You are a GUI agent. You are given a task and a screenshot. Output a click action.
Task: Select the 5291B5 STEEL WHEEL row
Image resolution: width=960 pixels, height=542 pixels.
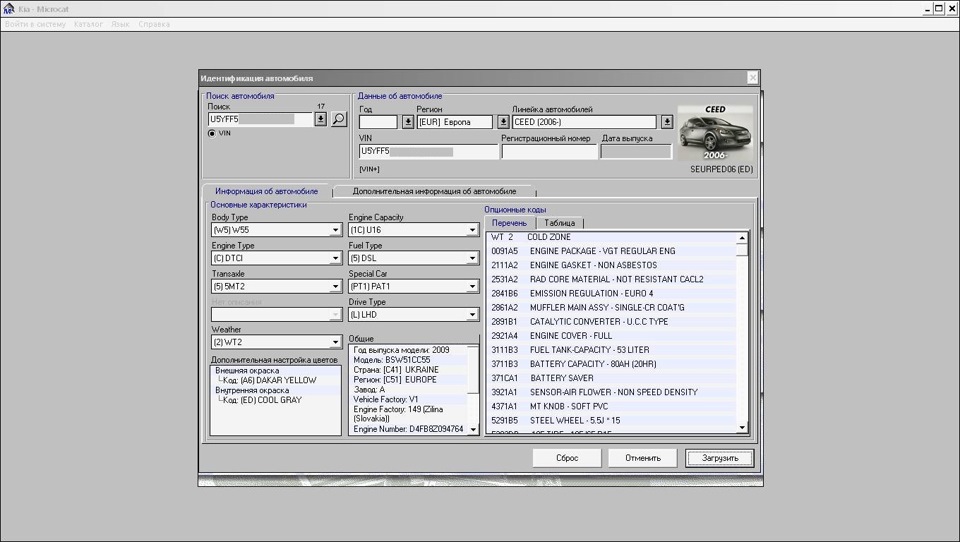coord(612,420)
